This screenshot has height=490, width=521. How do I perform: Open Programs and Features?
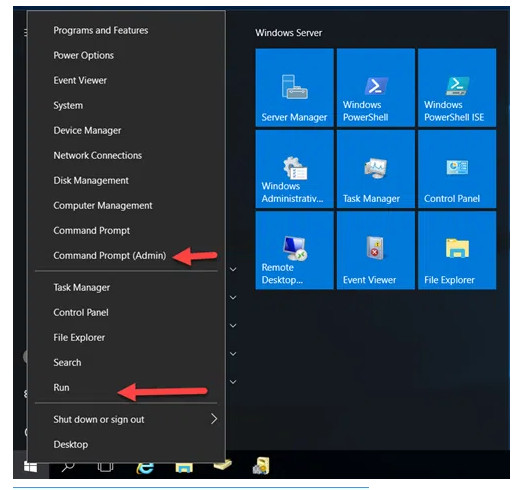(126, 30)
